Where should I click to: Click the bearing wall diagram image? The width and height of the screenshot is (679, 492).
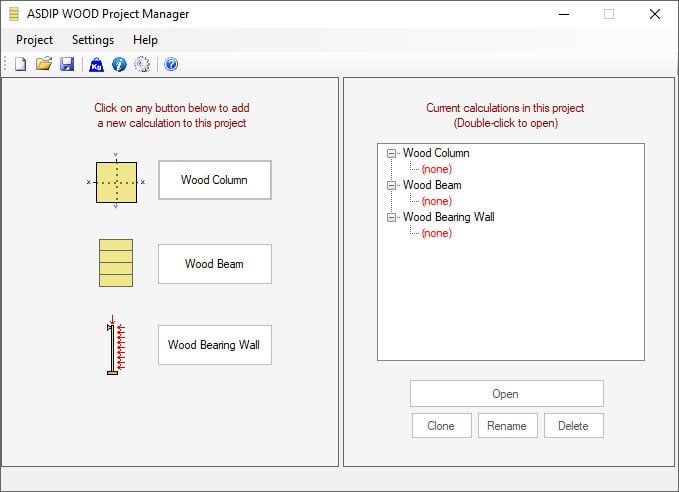pyautogui.click(x=116, y=346)
